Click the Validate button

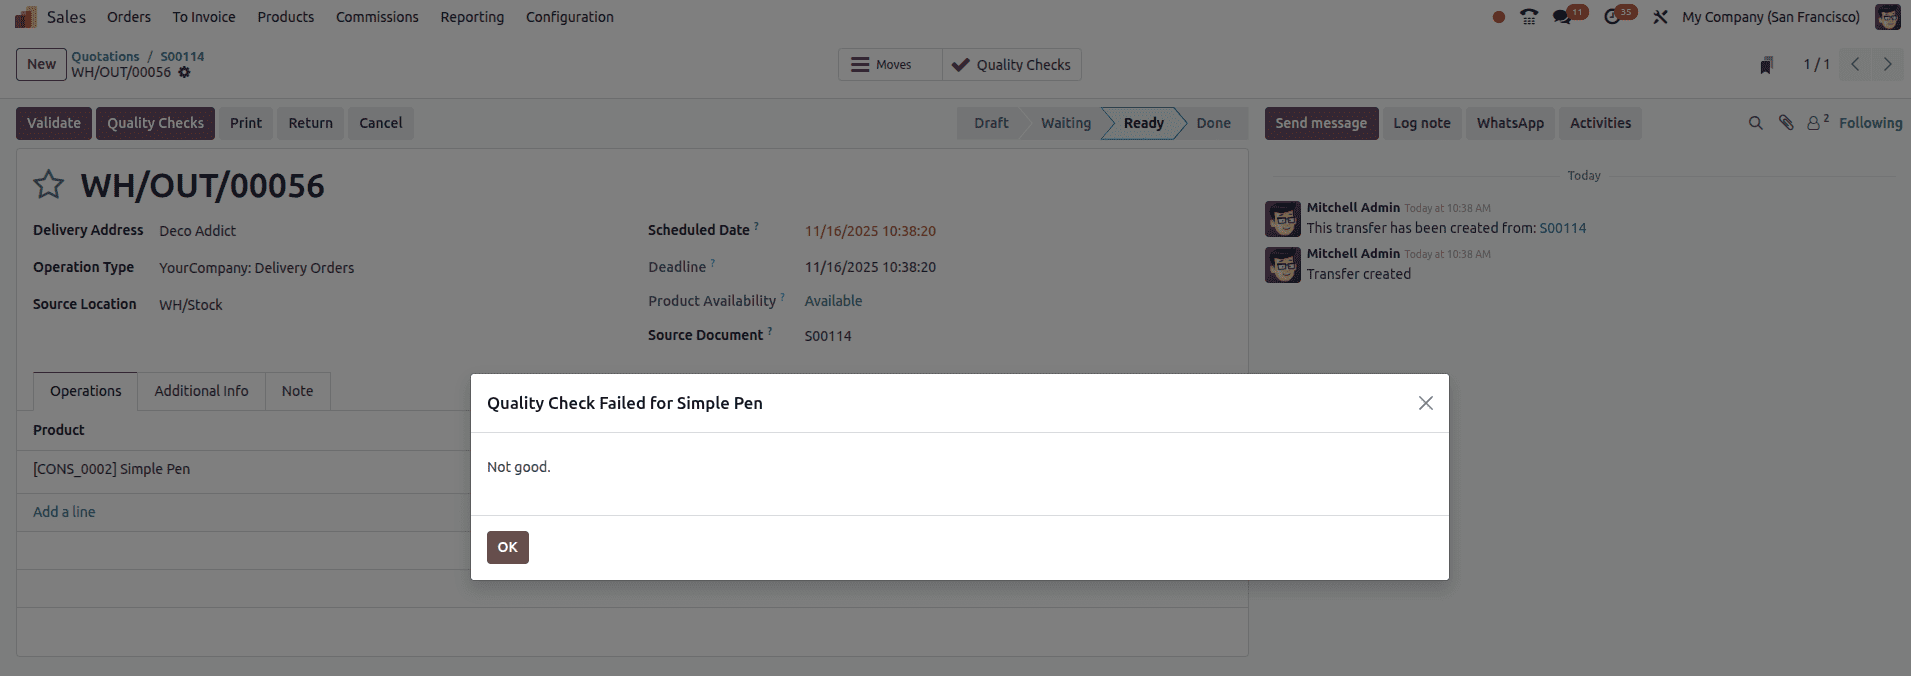tap(54, 123)
